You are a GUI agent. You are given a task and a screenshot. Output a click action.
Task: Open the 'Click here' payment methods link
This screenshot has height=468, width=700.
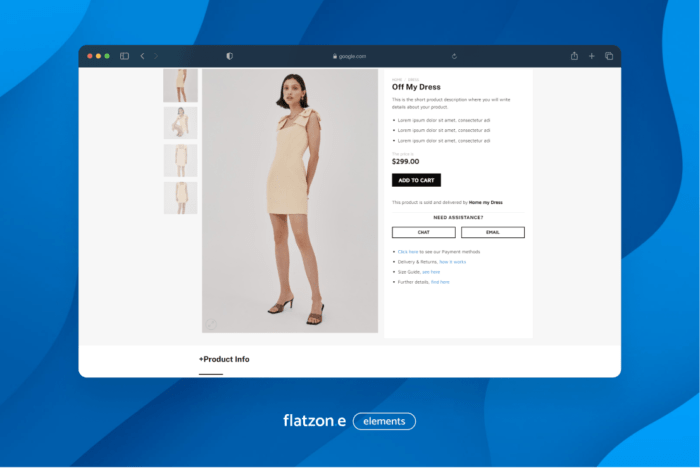pyautogui.click(x=407, y=252)
